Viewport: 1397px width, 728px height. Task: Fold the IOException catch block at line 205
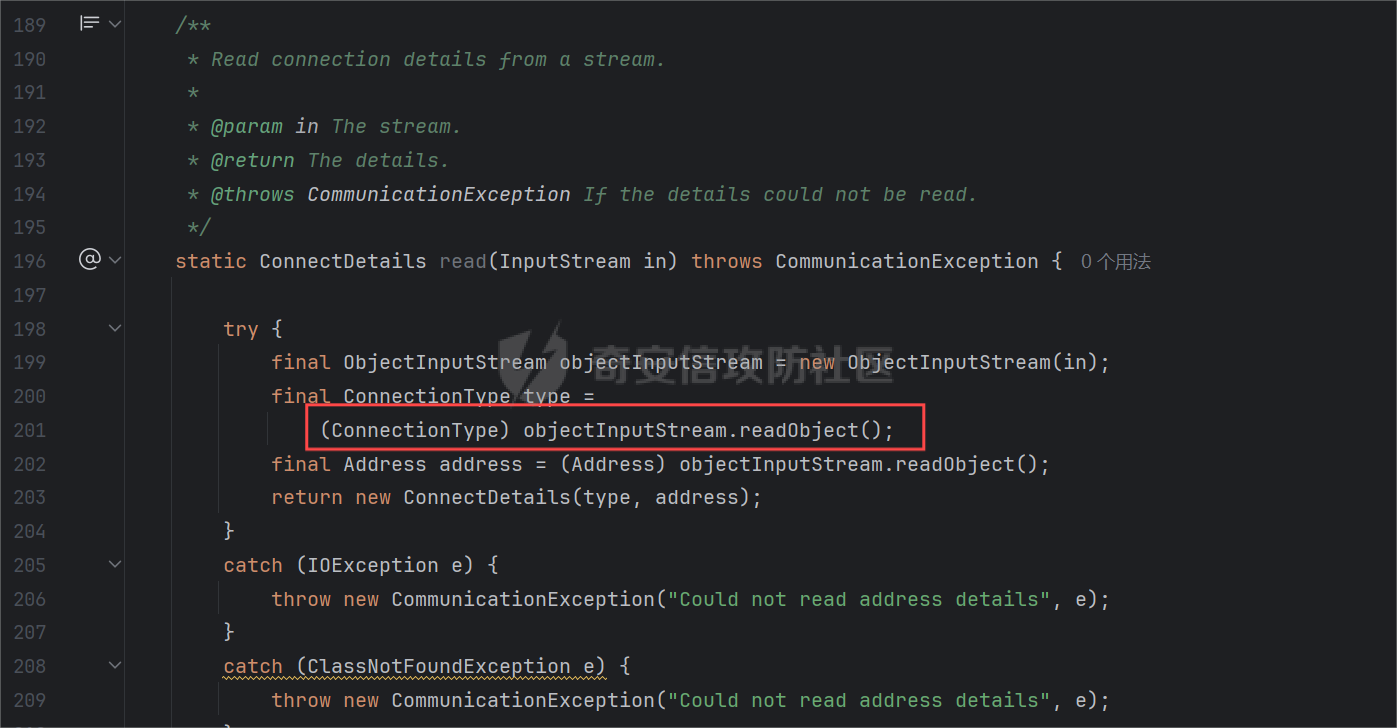point(115,565)
